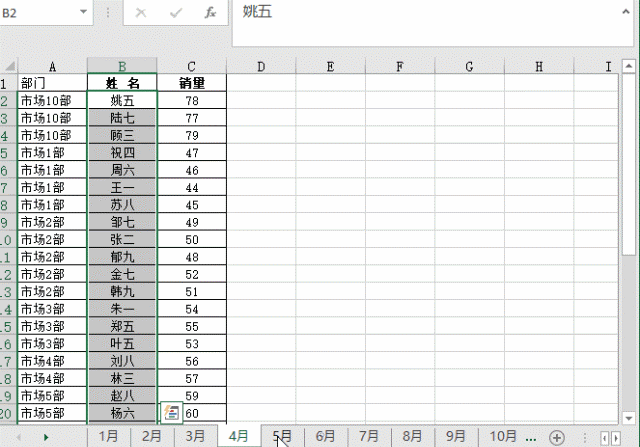Open the Quick Analysis icon near cell C20
Image resolution: width=640 pixels, height=447 pixels.
pyautogui.click(x=170, y=412)
